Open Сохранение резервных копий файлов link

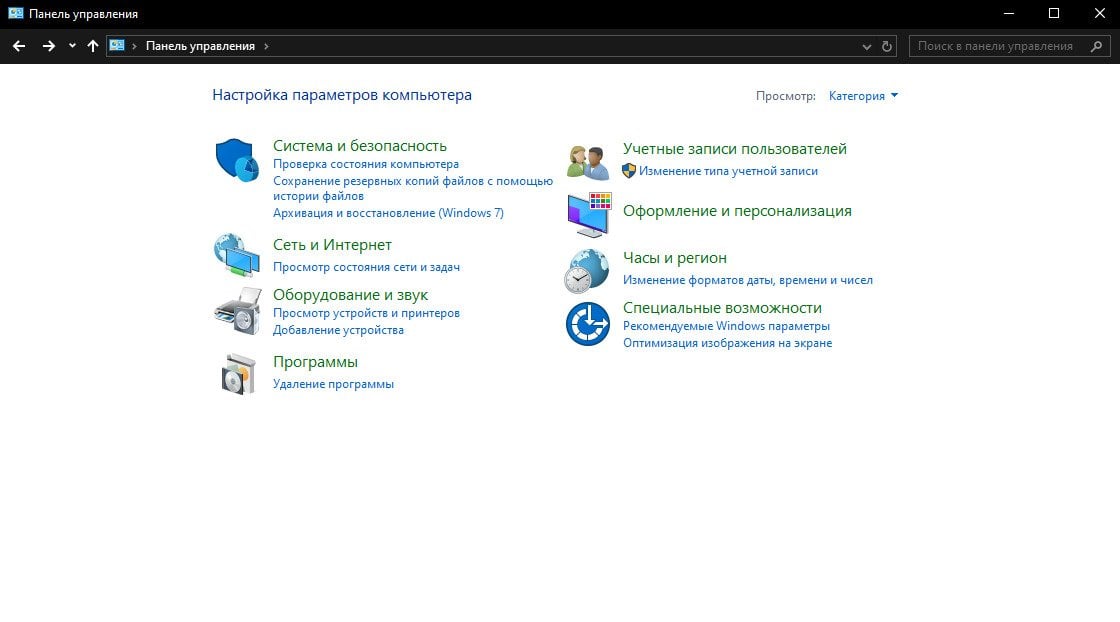(x=413, y=189)
